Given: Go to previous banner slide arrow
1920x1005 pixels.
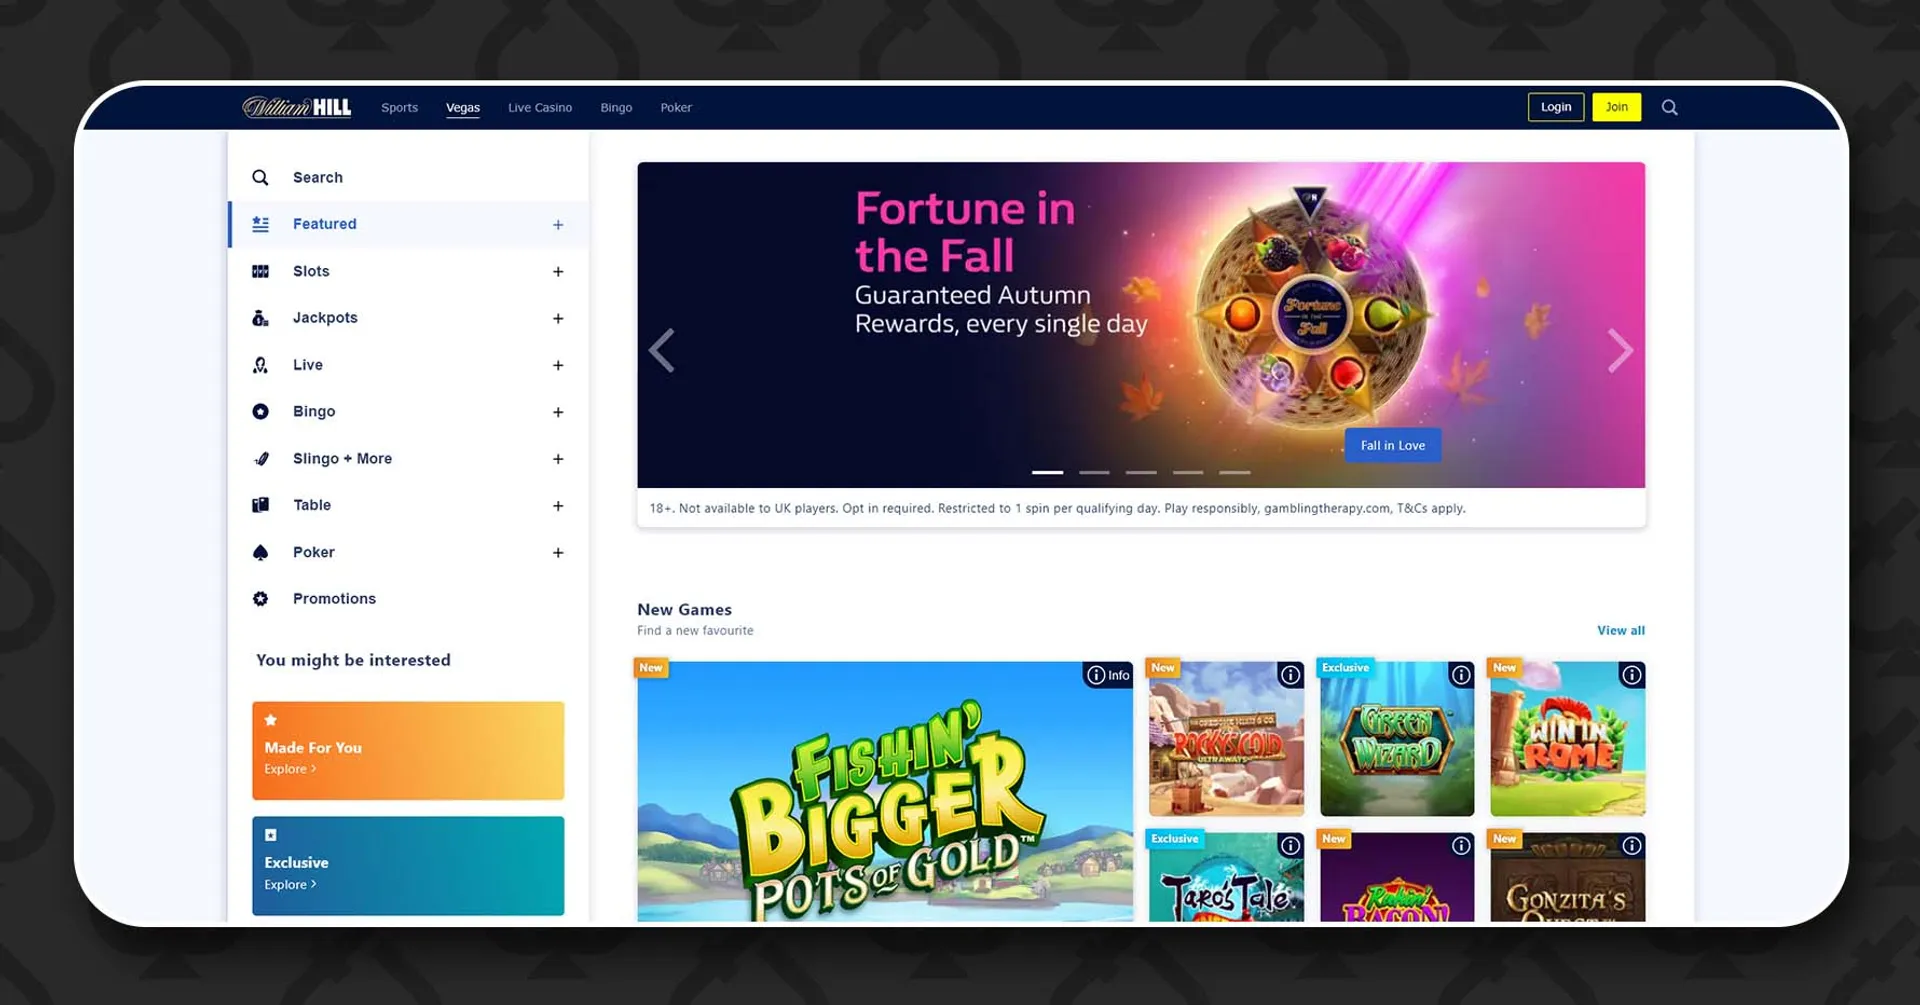Looking at the screenshot, I should [662, 350].
